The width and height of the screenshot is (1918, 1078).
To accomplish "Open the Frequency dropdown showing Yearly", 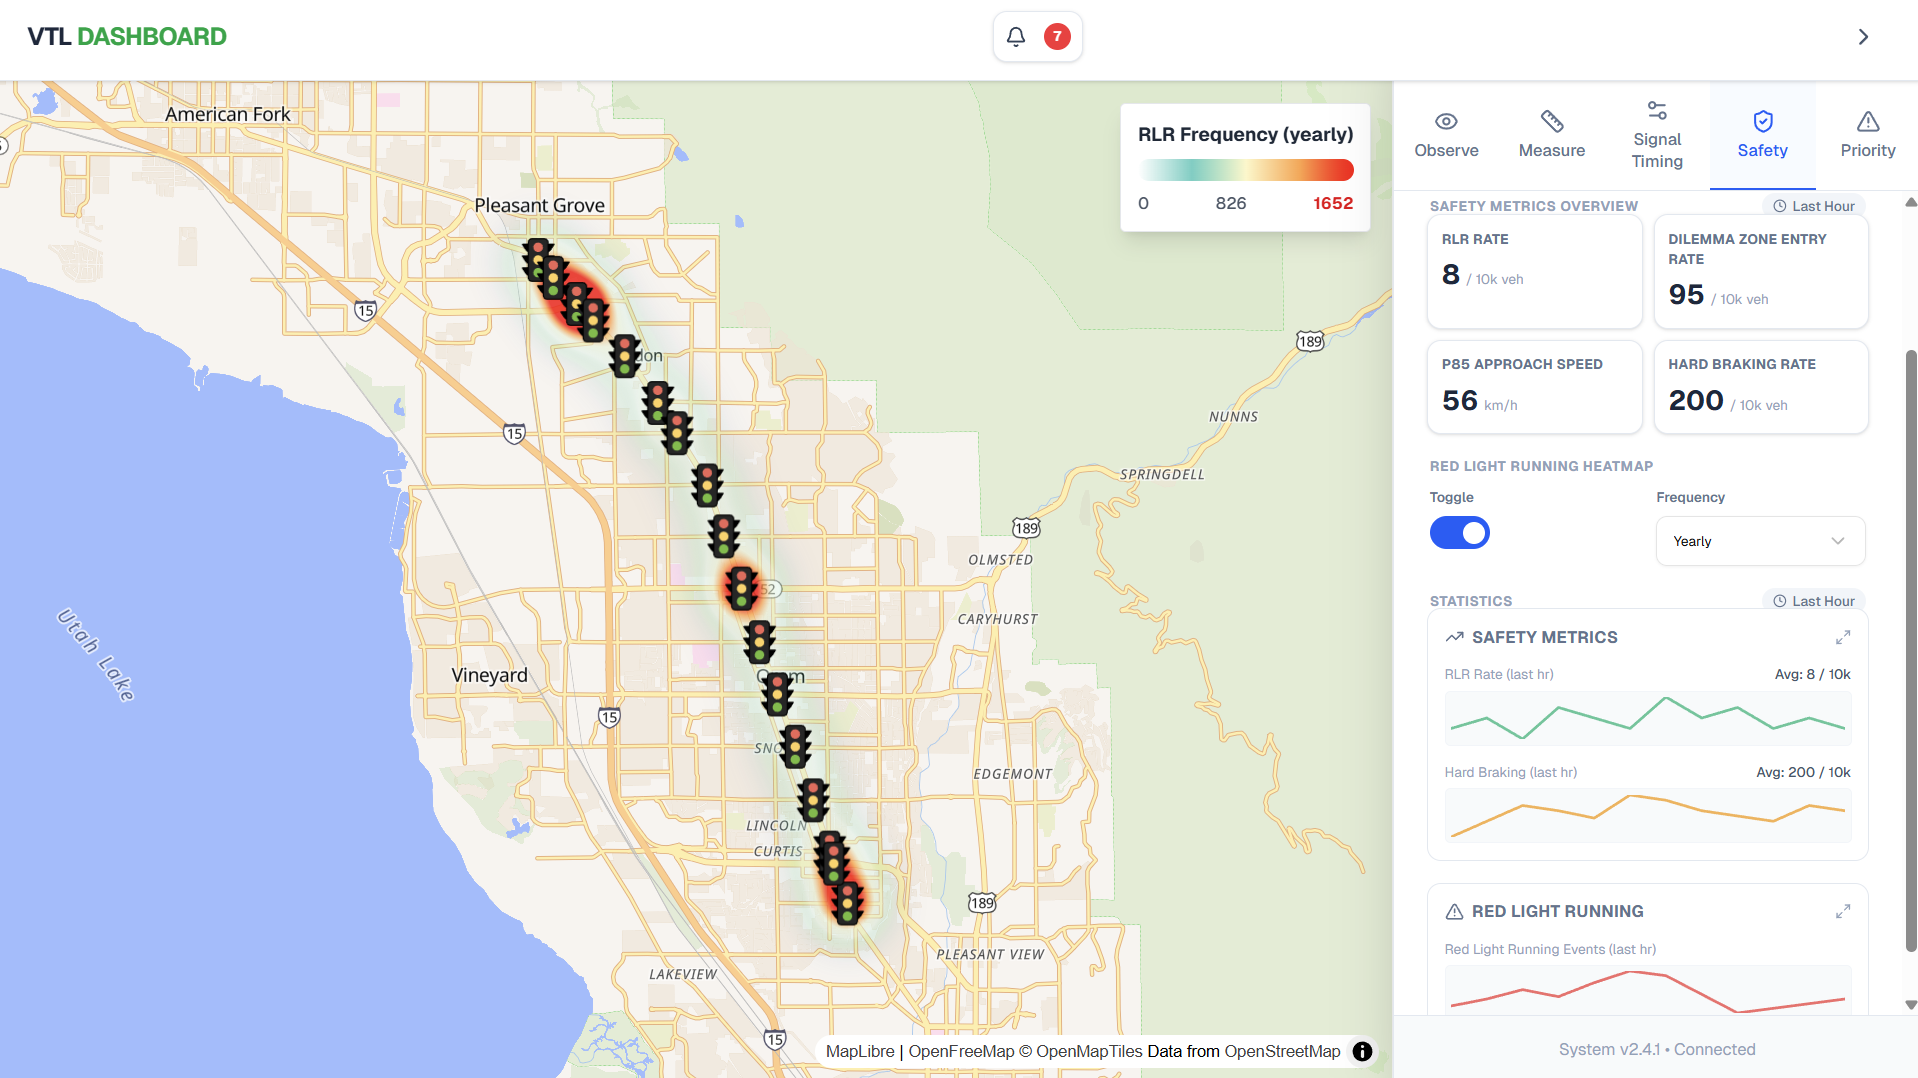I will coord(1760,541).
